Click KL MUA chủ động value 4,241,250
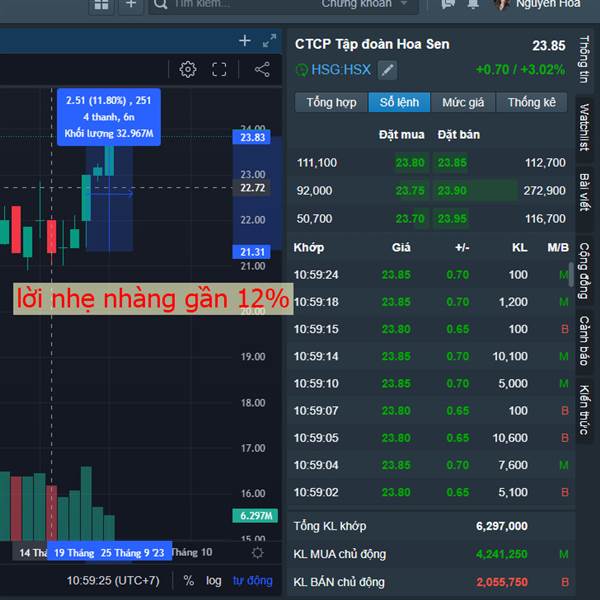This screenshot has height=600, width=600. pyautogui.click(x=502, y=554)
